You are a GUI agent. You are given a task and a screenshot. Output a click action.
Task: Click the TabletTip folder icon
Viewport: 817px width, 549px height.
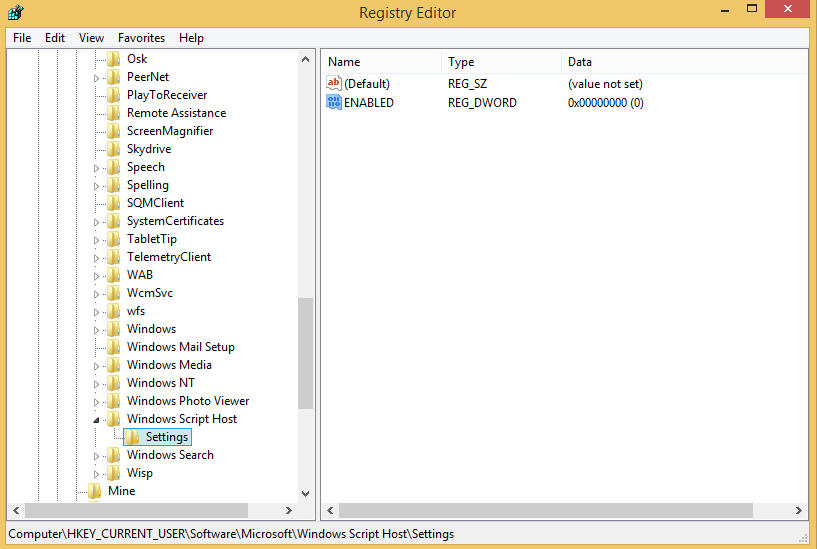pos(114,239)
